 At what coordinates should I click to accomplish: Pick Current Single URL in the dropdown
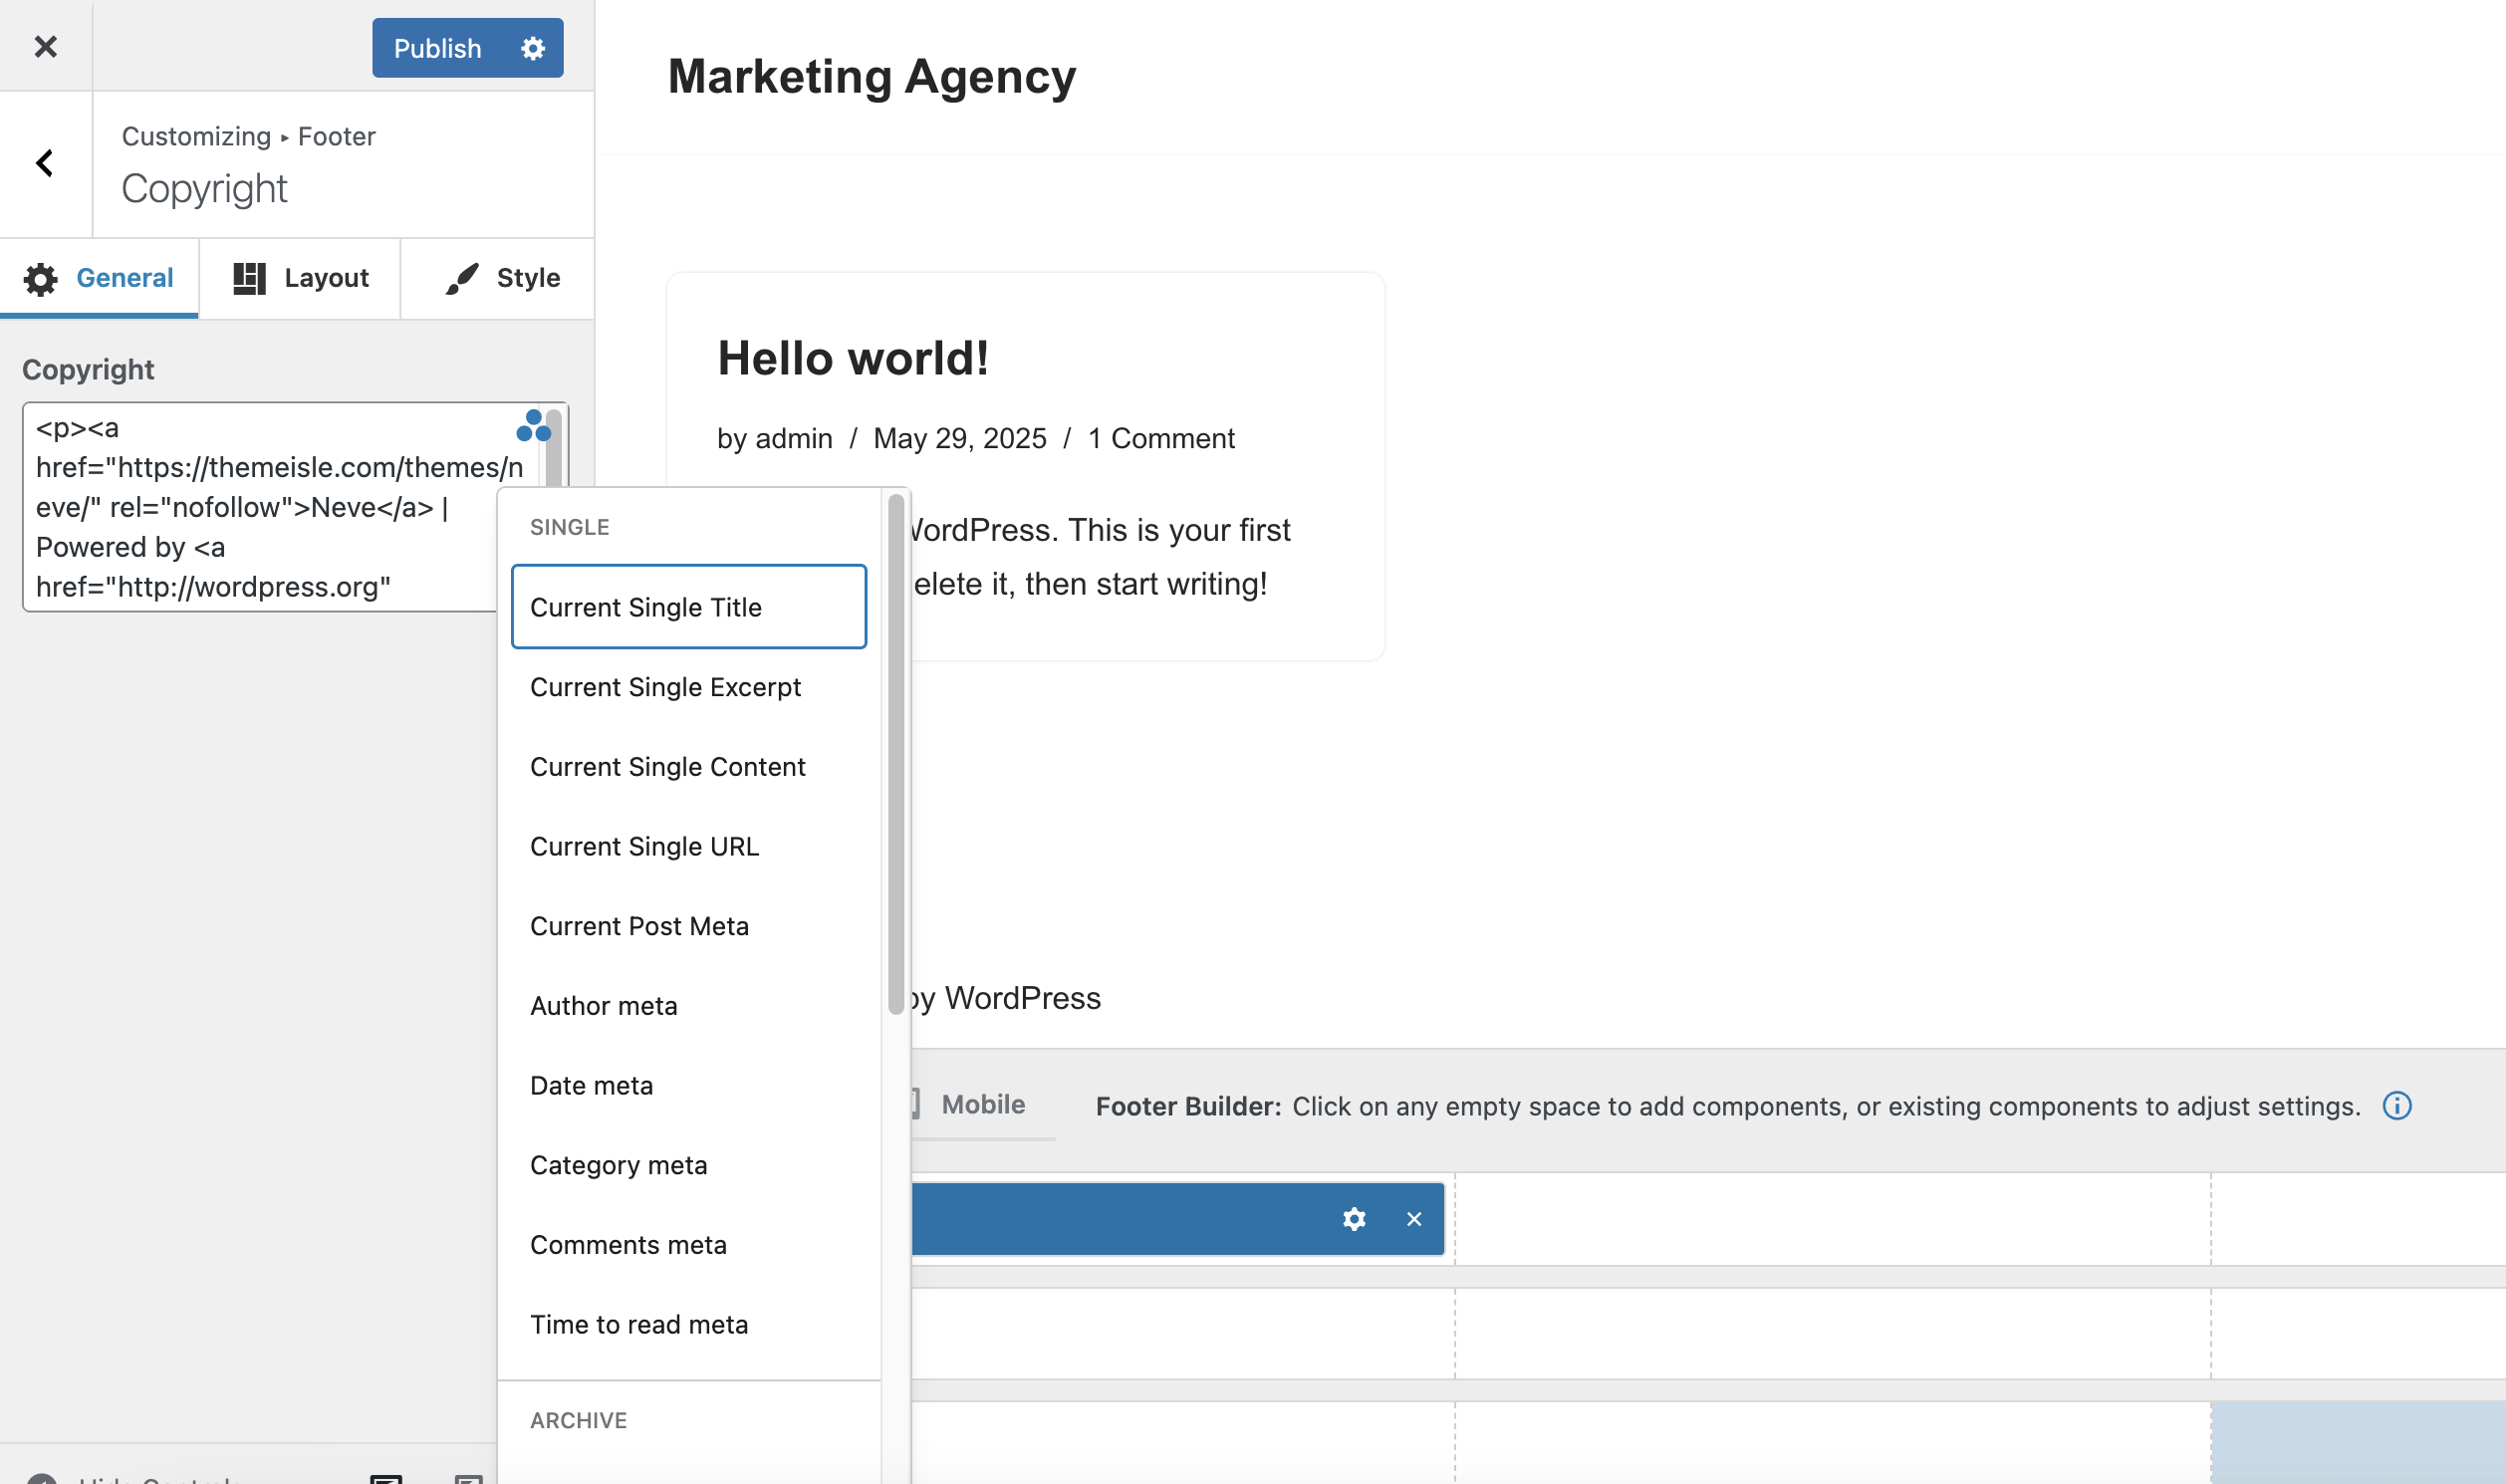644,846
